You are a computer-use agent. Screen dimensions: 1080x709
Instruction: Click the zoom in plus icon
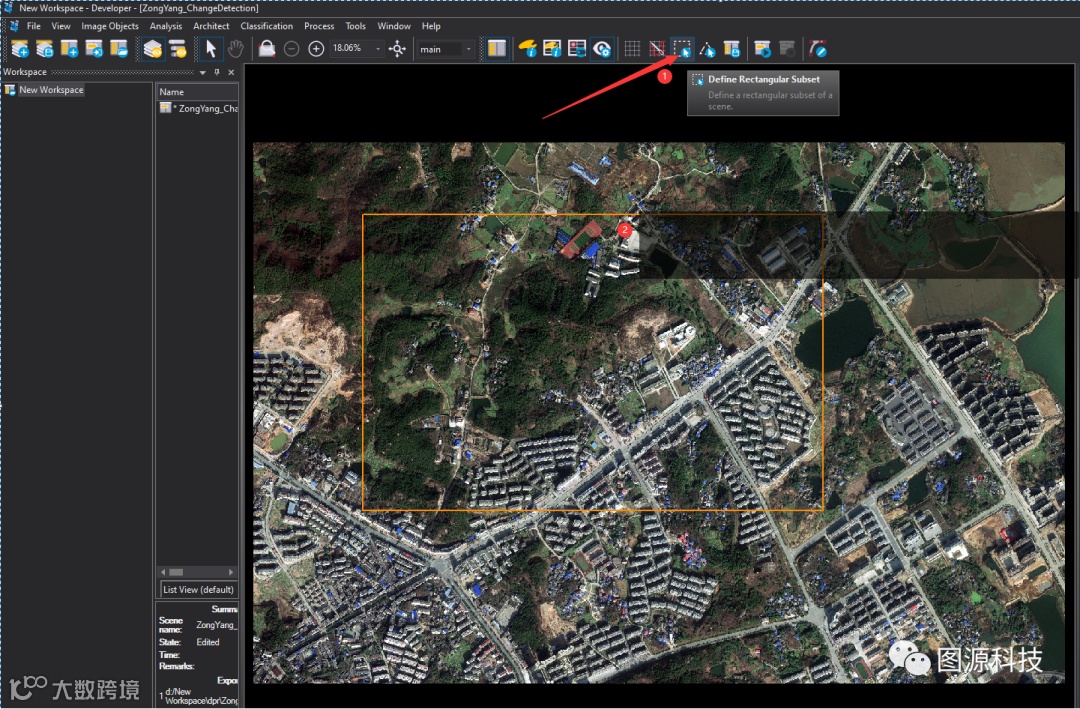[x=316, y=49]
